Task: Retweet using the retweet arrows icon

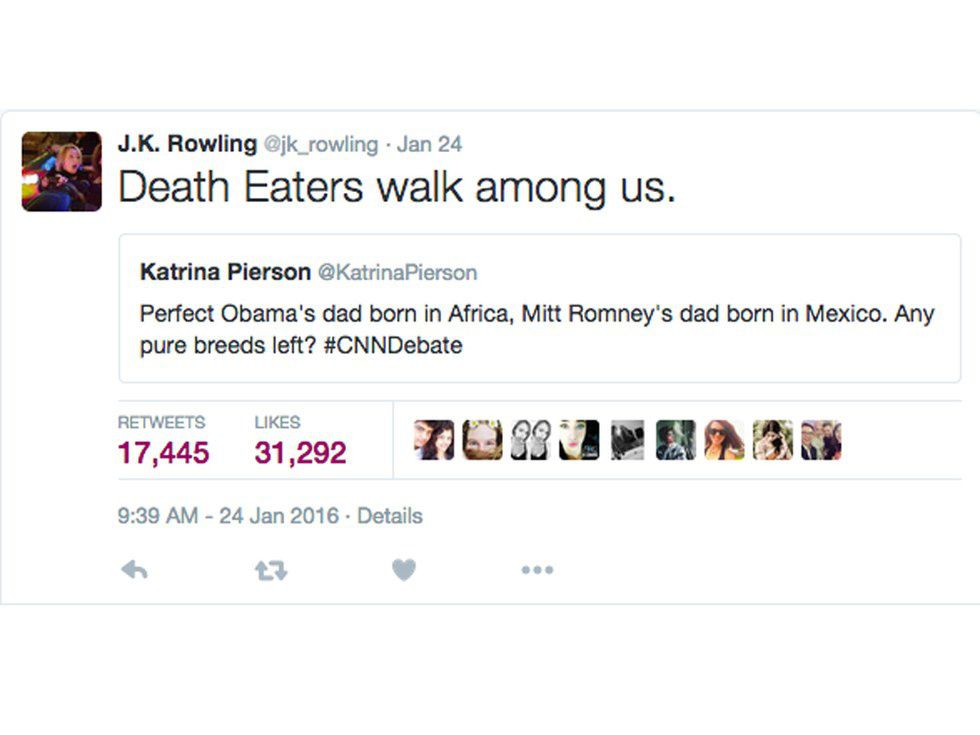Action: pyautogui.click(x=269, y=570)
